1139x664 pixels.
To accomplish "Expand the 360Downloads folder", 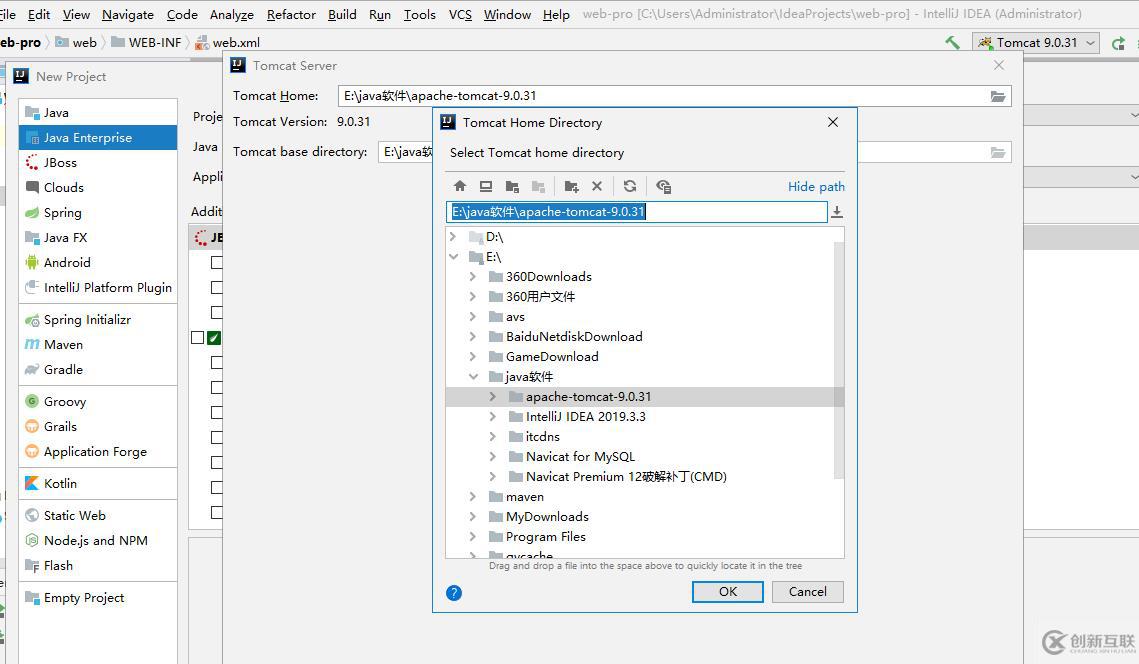I will pyautogui.click(x=473, y=277).
